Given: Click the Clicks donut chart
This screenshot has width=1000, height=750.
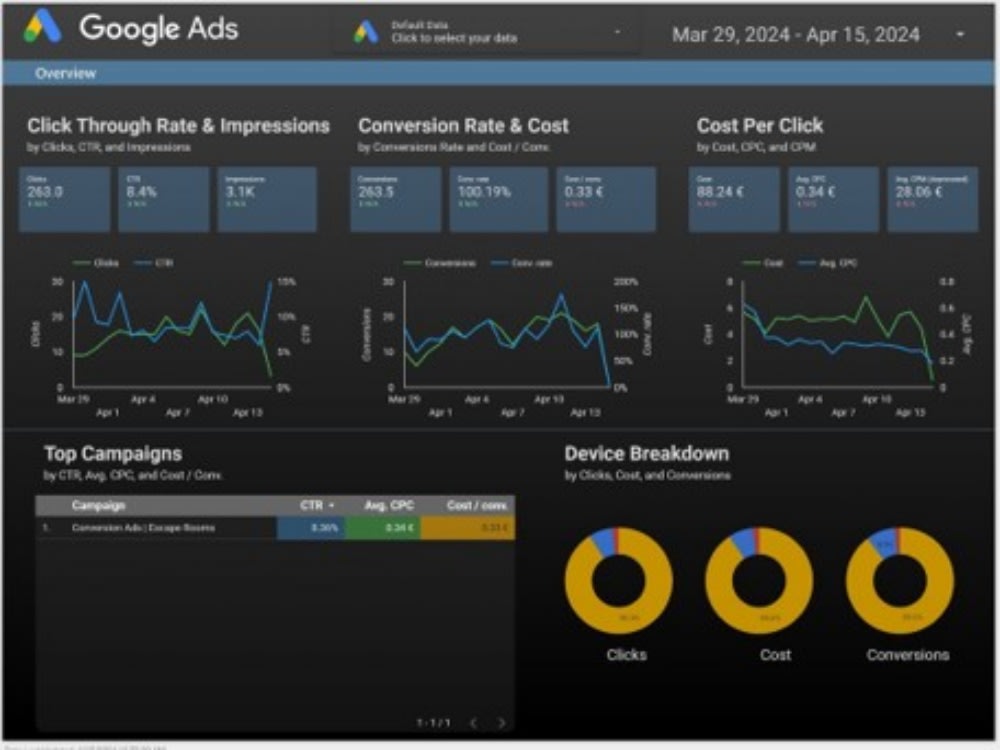Looking at the screenshot, I should 619,580.
